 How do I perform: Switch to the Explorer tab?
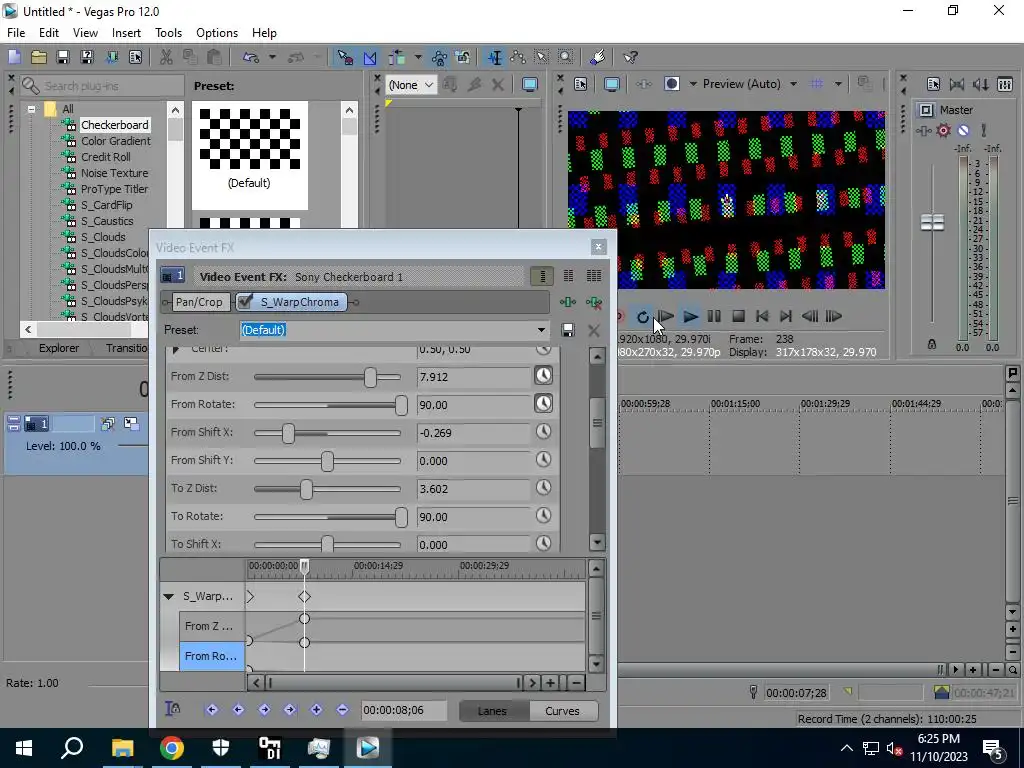coord(59,348)
